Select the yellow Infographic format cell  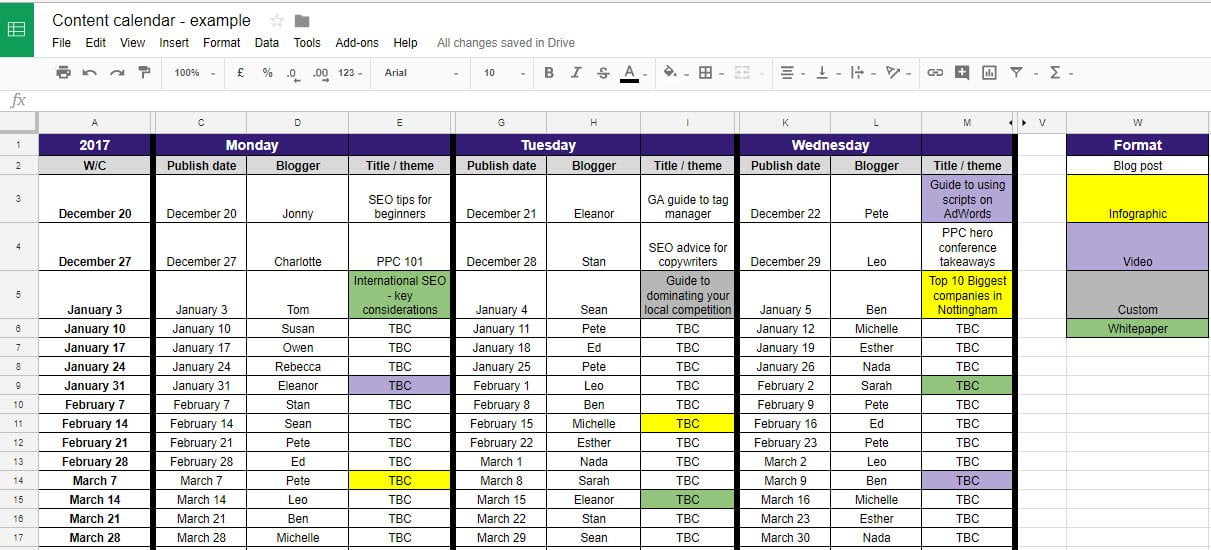tap(1138, 199)
